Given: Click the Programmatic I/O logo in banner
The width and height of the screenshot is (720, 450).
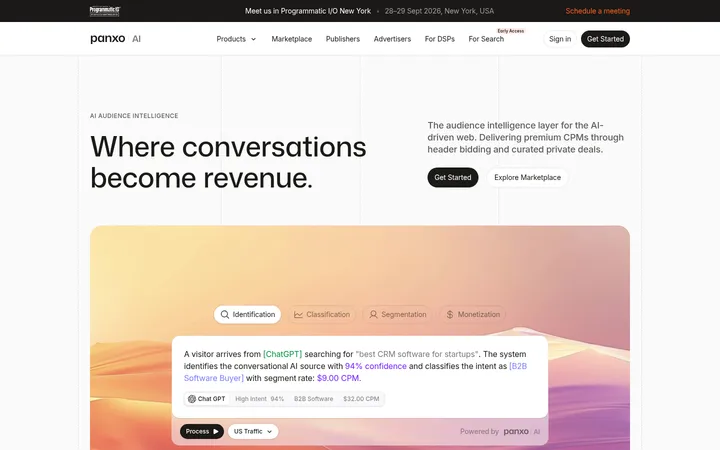Looking at the screenshot, I should click(104, 11).
